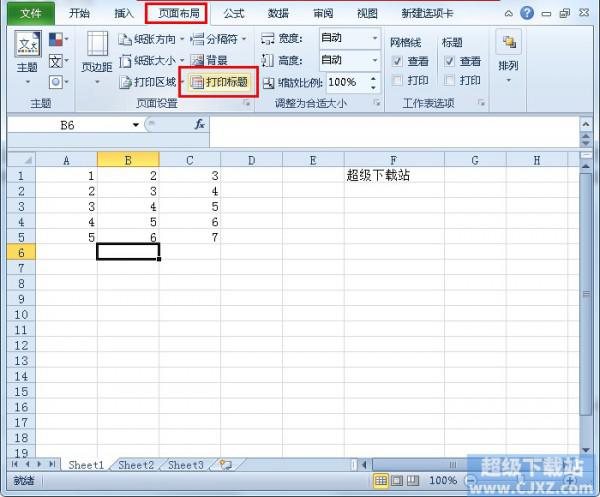Select cell C5 with value 7
Viewport: 600px width, 497px height.
pos(190,237)
